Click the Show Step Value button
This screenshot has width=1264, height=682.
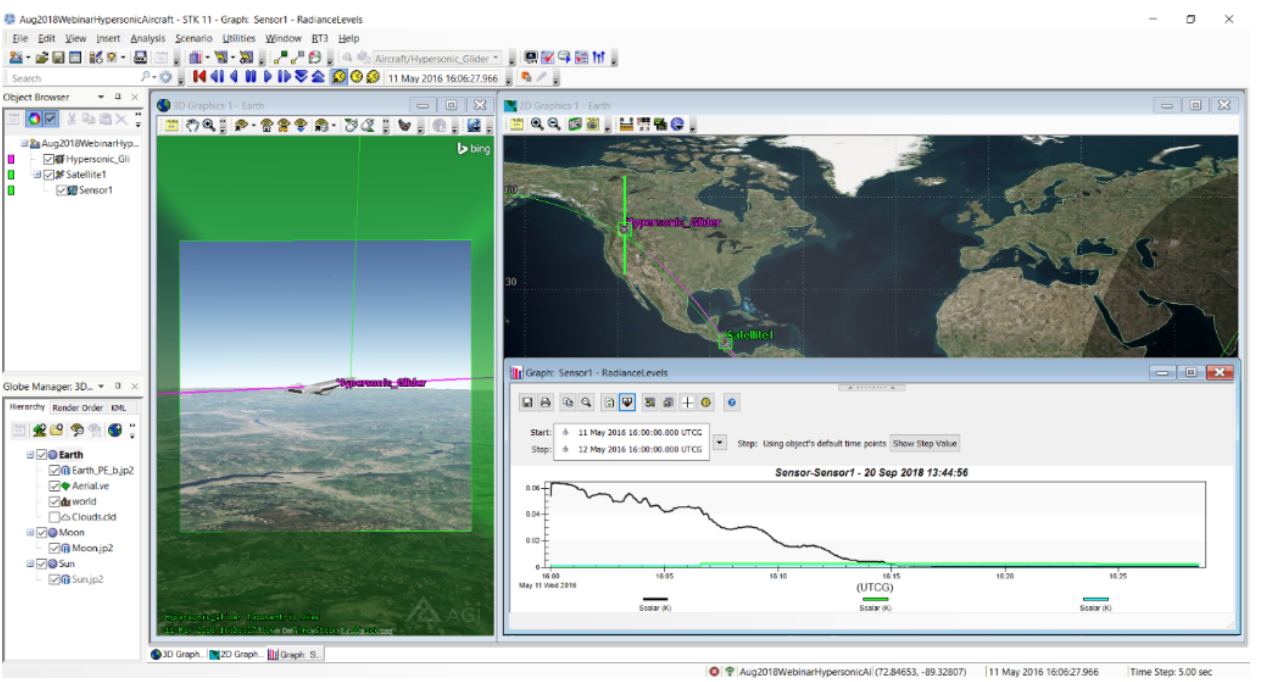pos(924,443)
